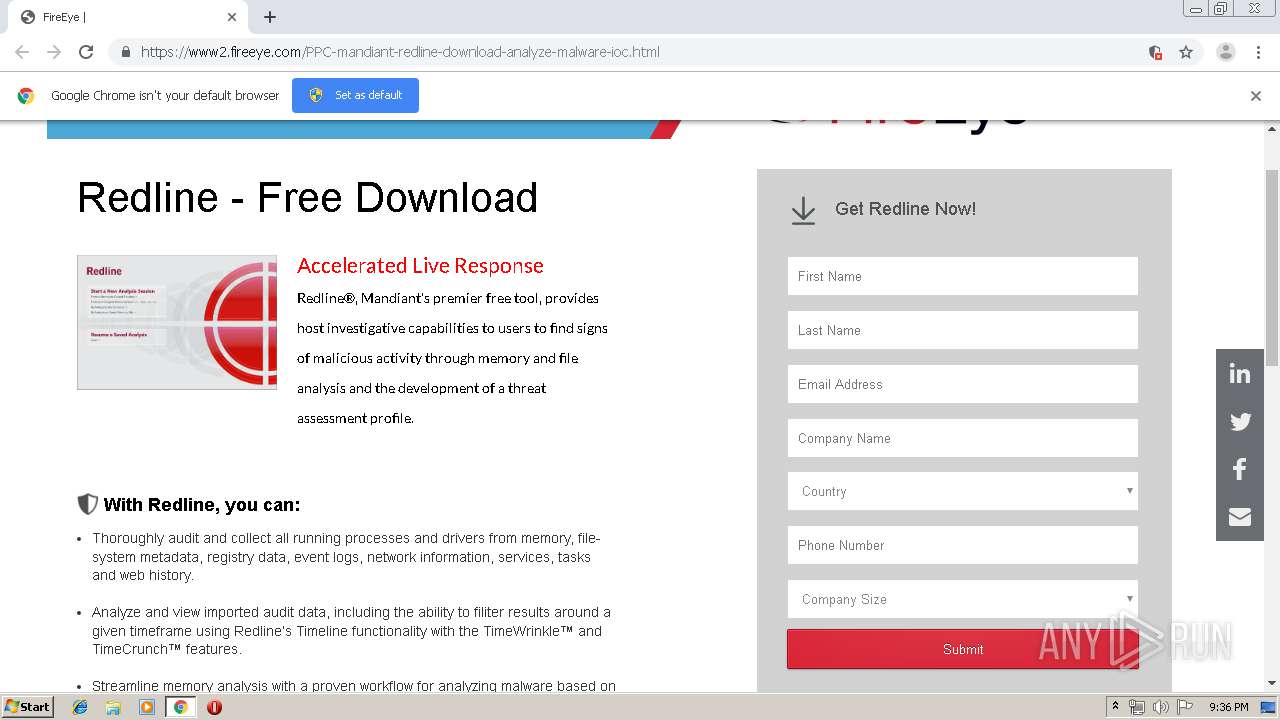The width and height of the screenshot is (1280, 720).
Task: Click the padlock site security icon
Action: [x=125, y=52]
